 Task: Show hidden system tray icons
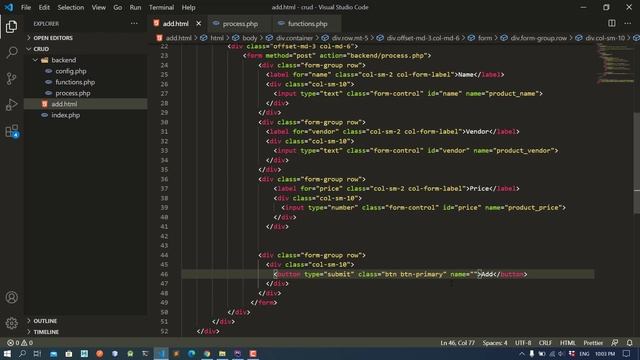[522, 353]
